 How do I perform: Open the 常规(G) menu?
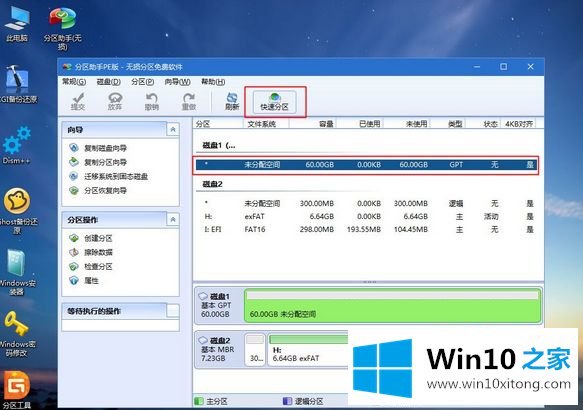pos(74,81)
